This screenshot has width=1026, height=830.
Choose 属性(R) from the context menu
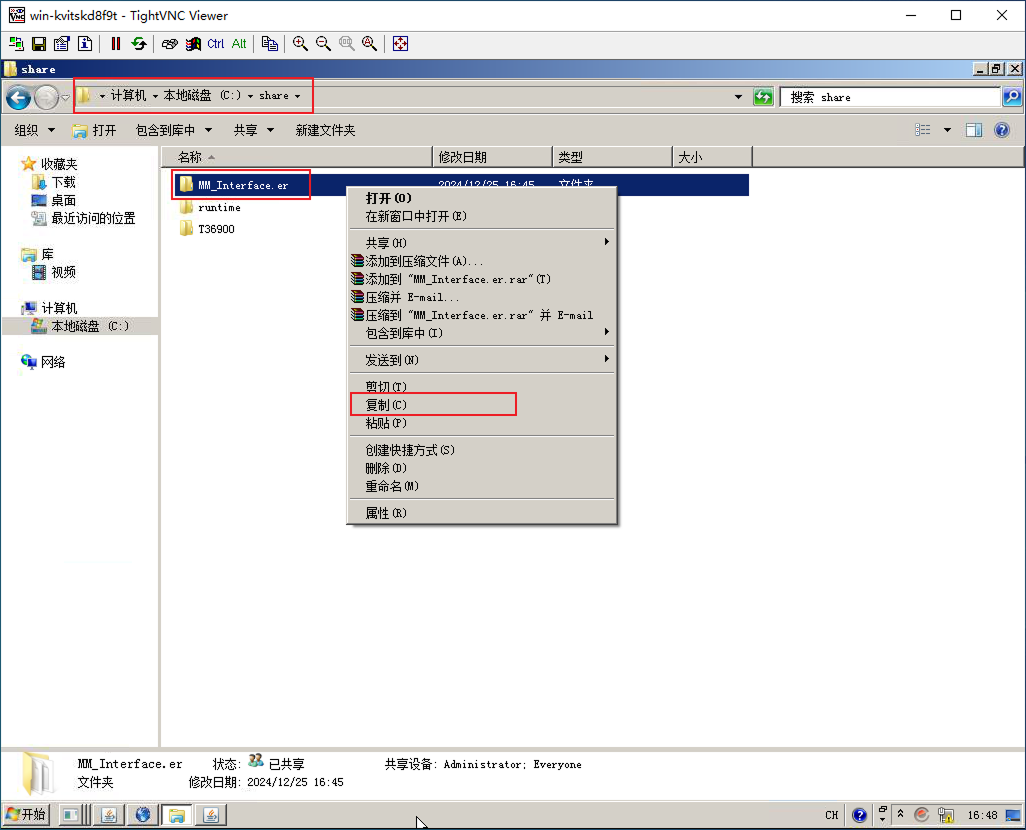(481, 513)
